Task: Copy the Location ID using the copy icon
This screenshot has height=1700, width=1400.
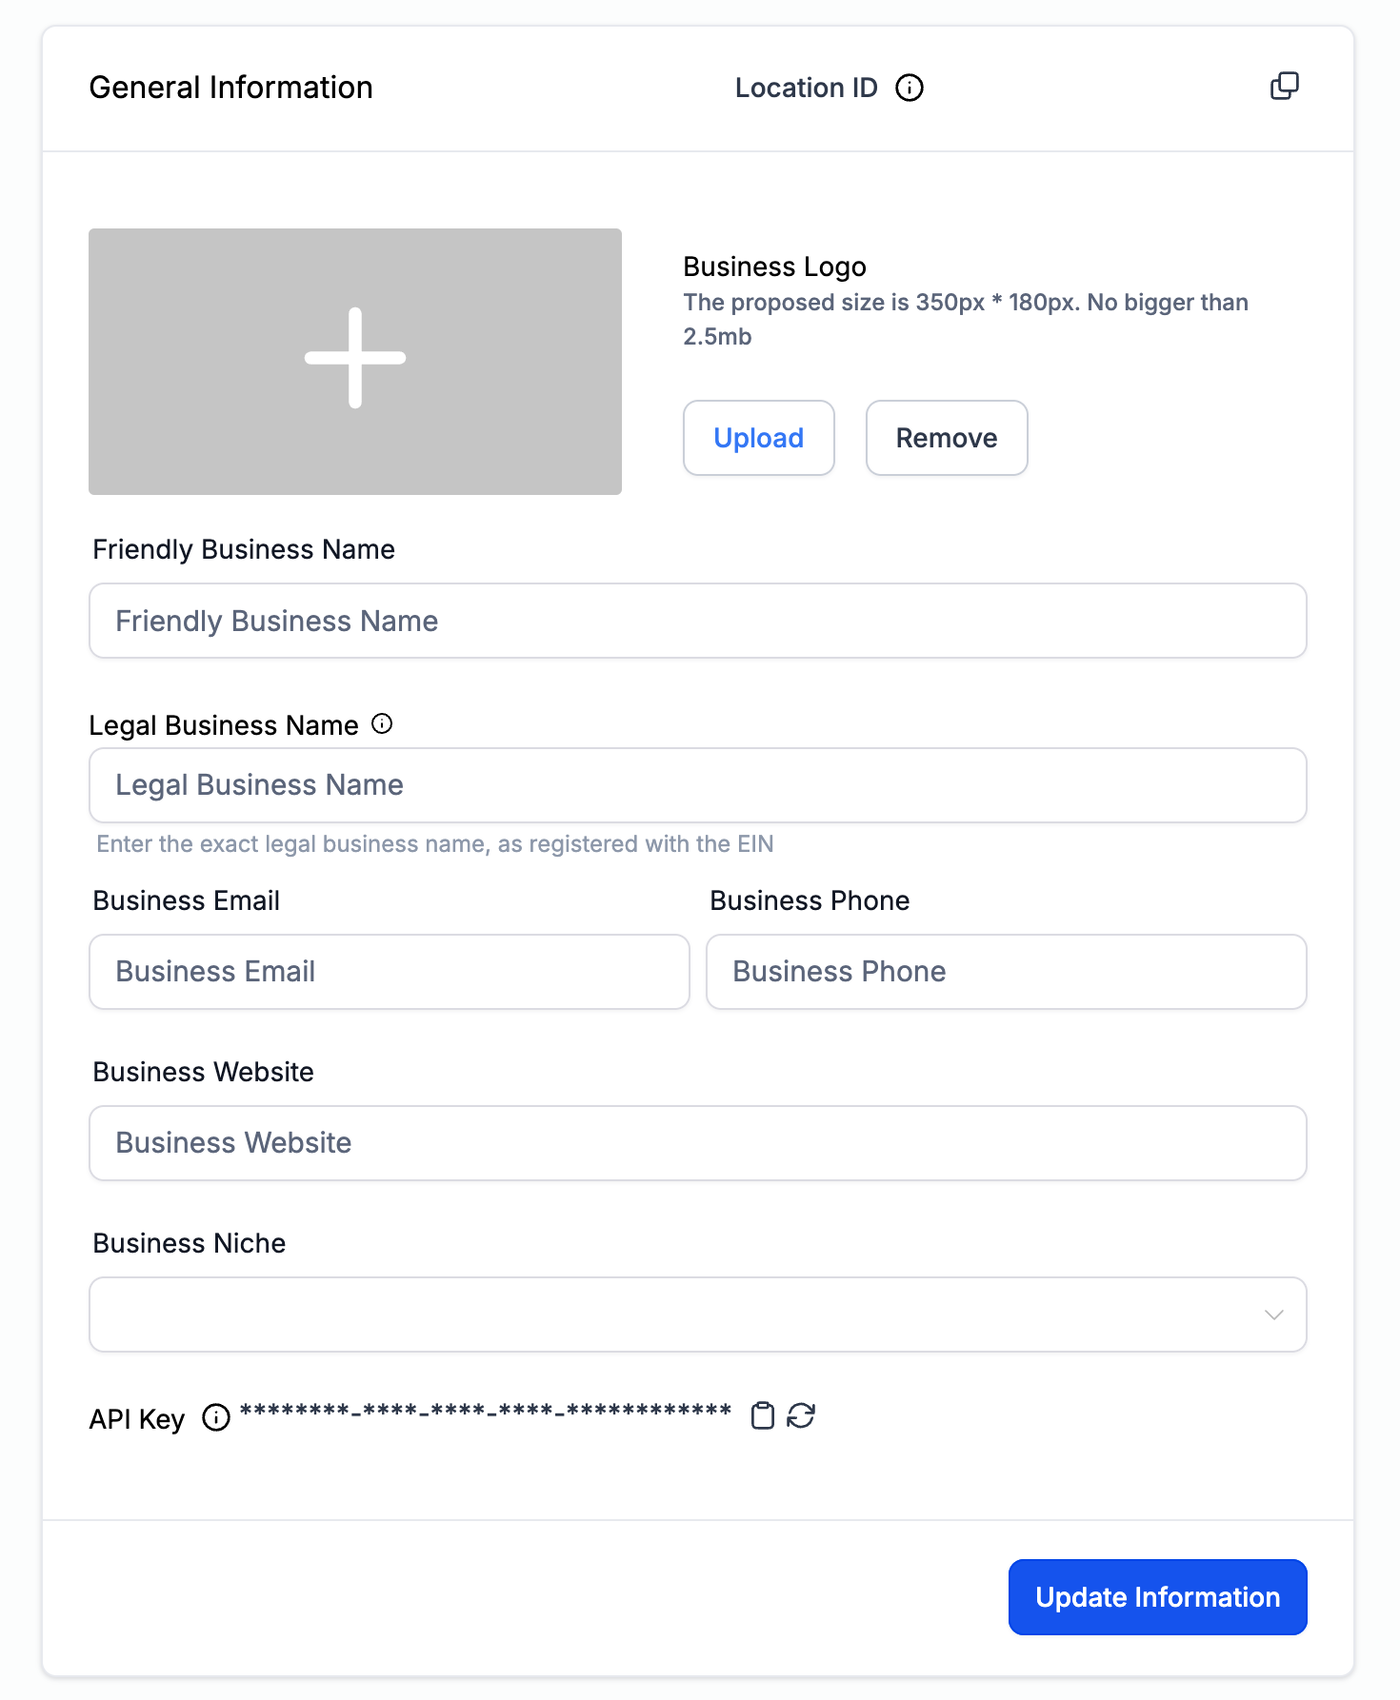Action: click(1284, 86)
